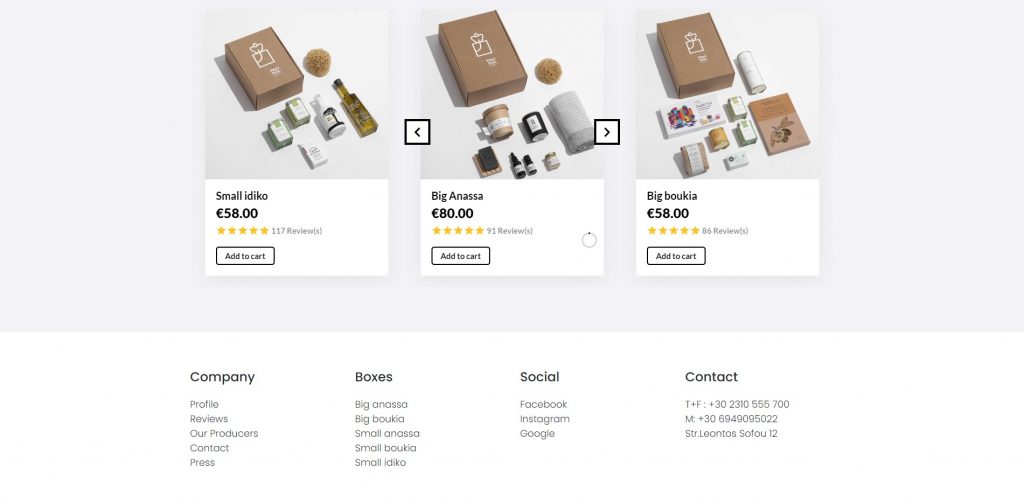Click the circular loading indicator icon

tap(589, 240)
